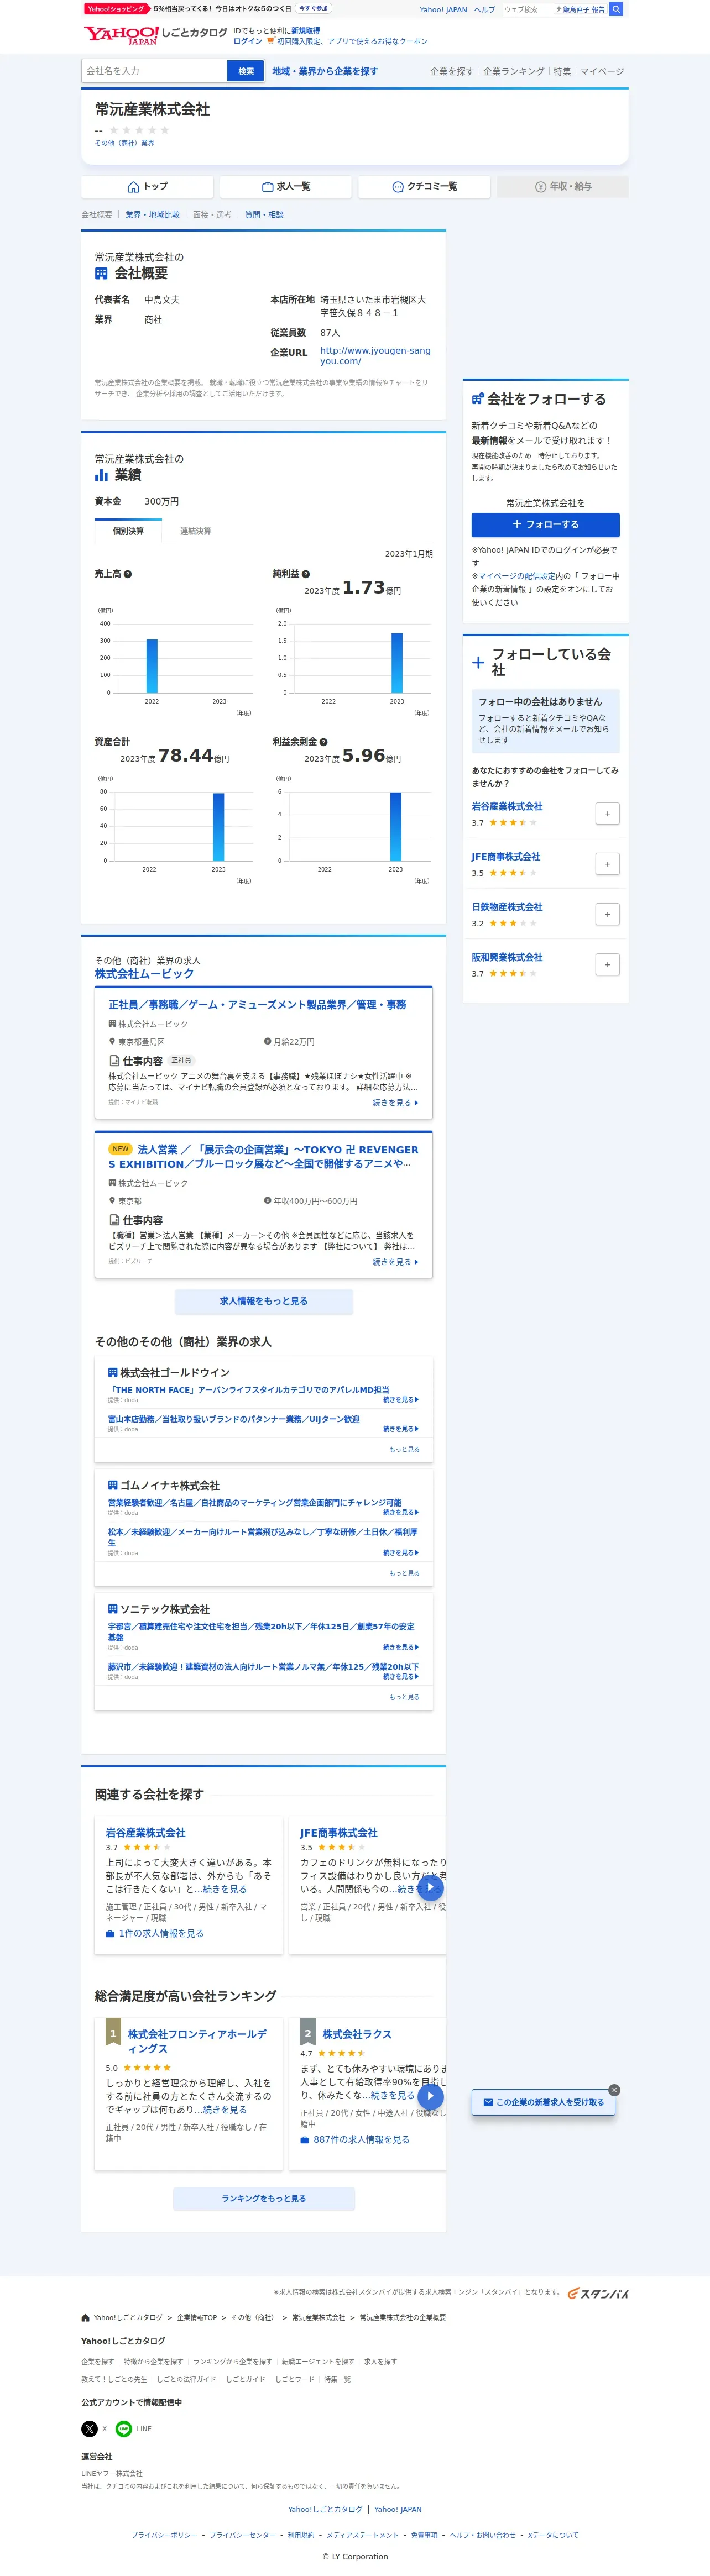The height and width of the screenshot is (2576, 710).
Task: Open the company URL jyougen-sangyou.com
Action: point(375,355)
